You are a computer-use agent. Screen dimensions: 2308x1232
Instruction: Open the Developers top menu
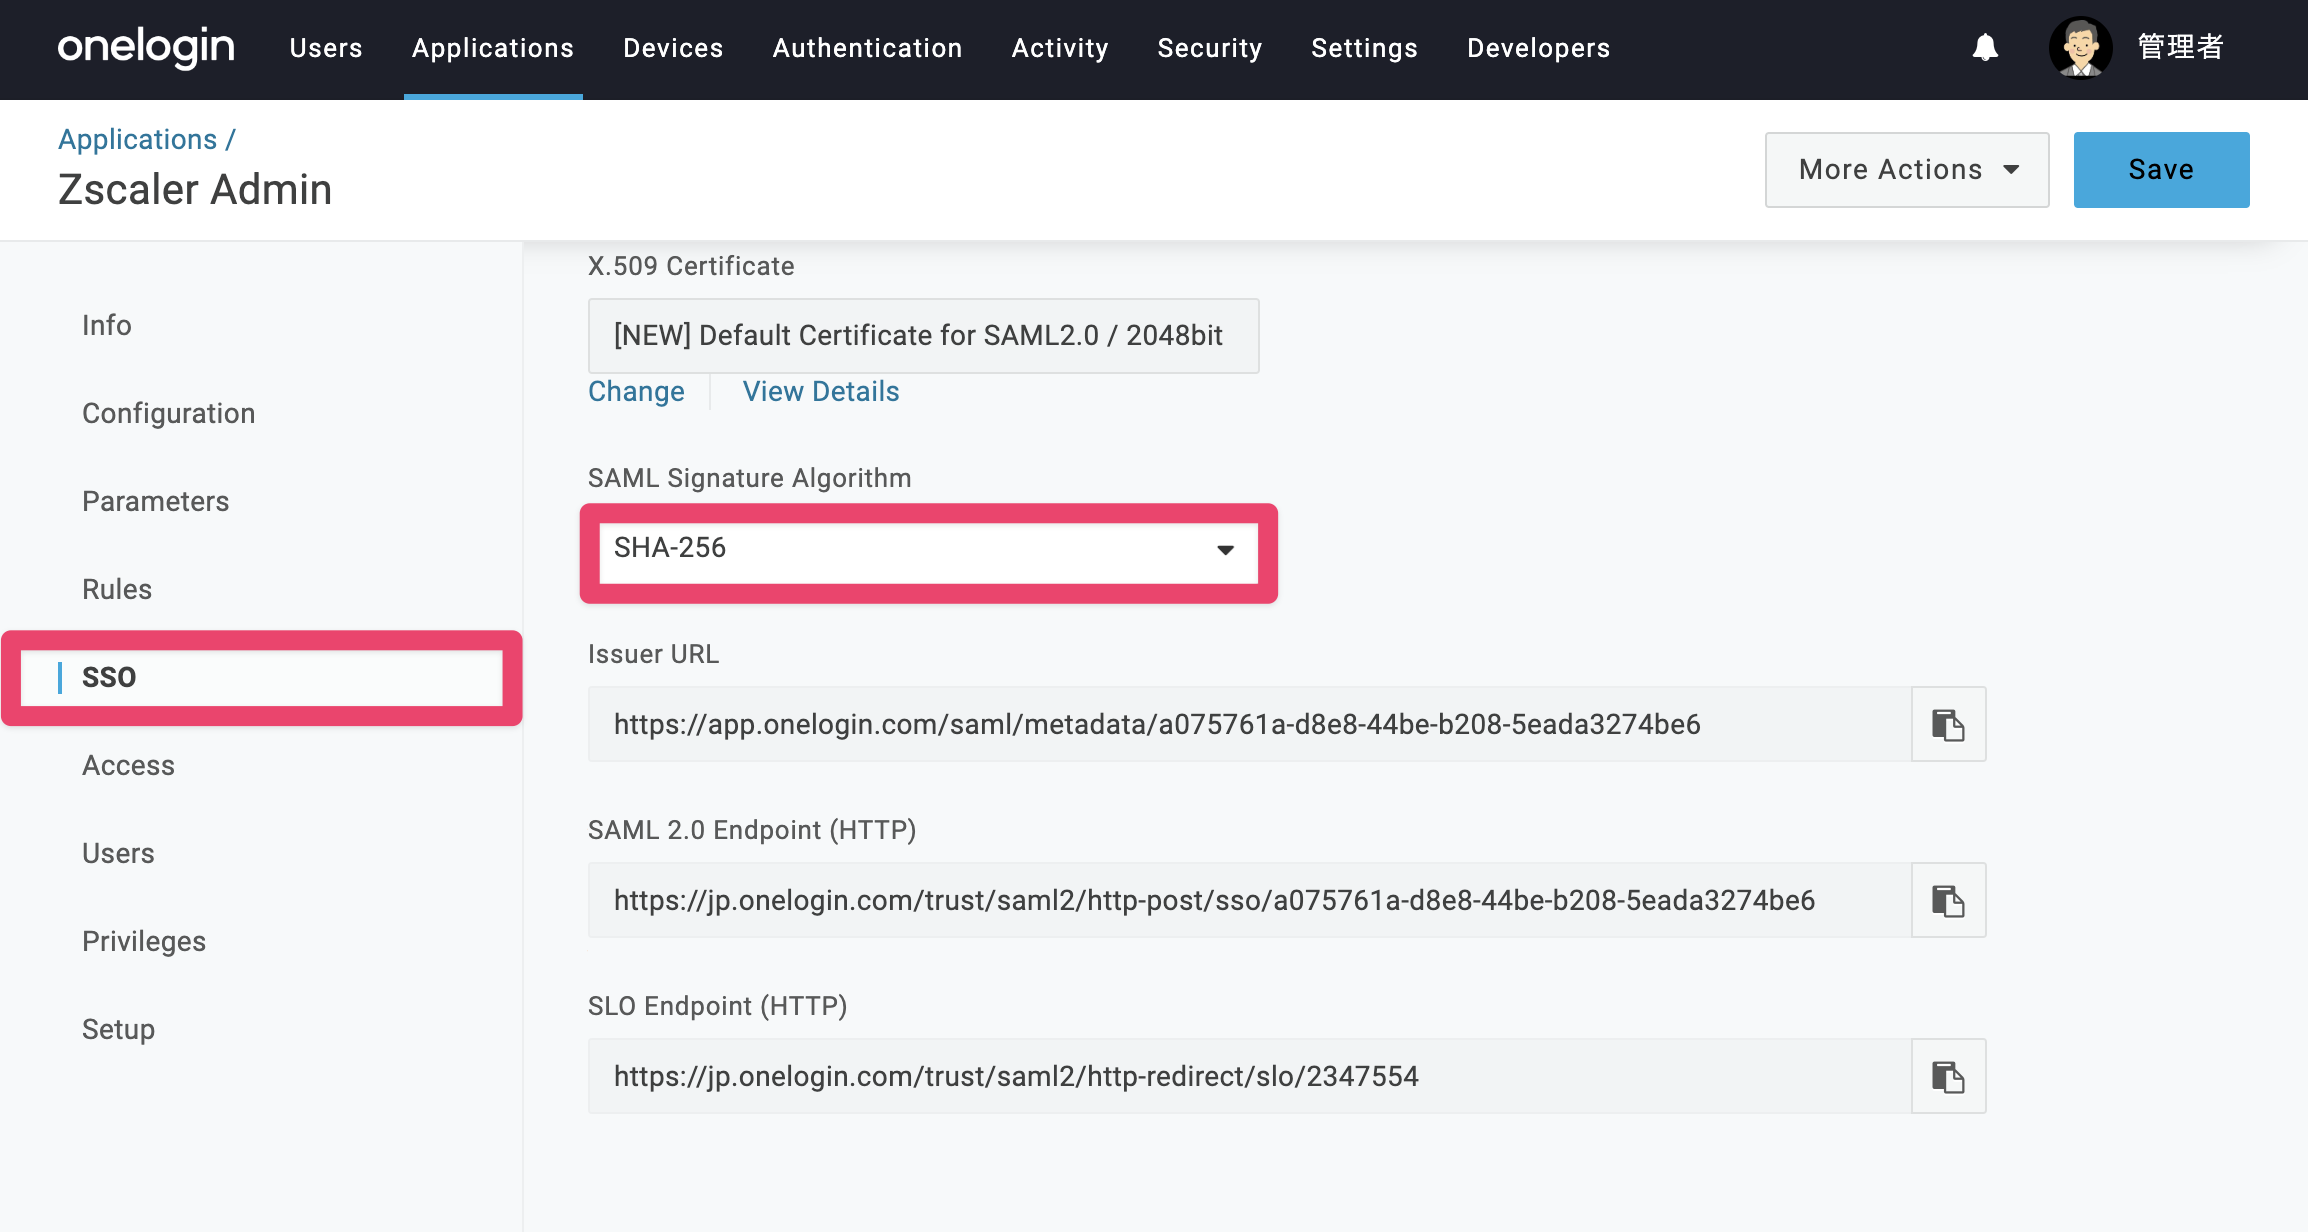[x=1538, y=48]
